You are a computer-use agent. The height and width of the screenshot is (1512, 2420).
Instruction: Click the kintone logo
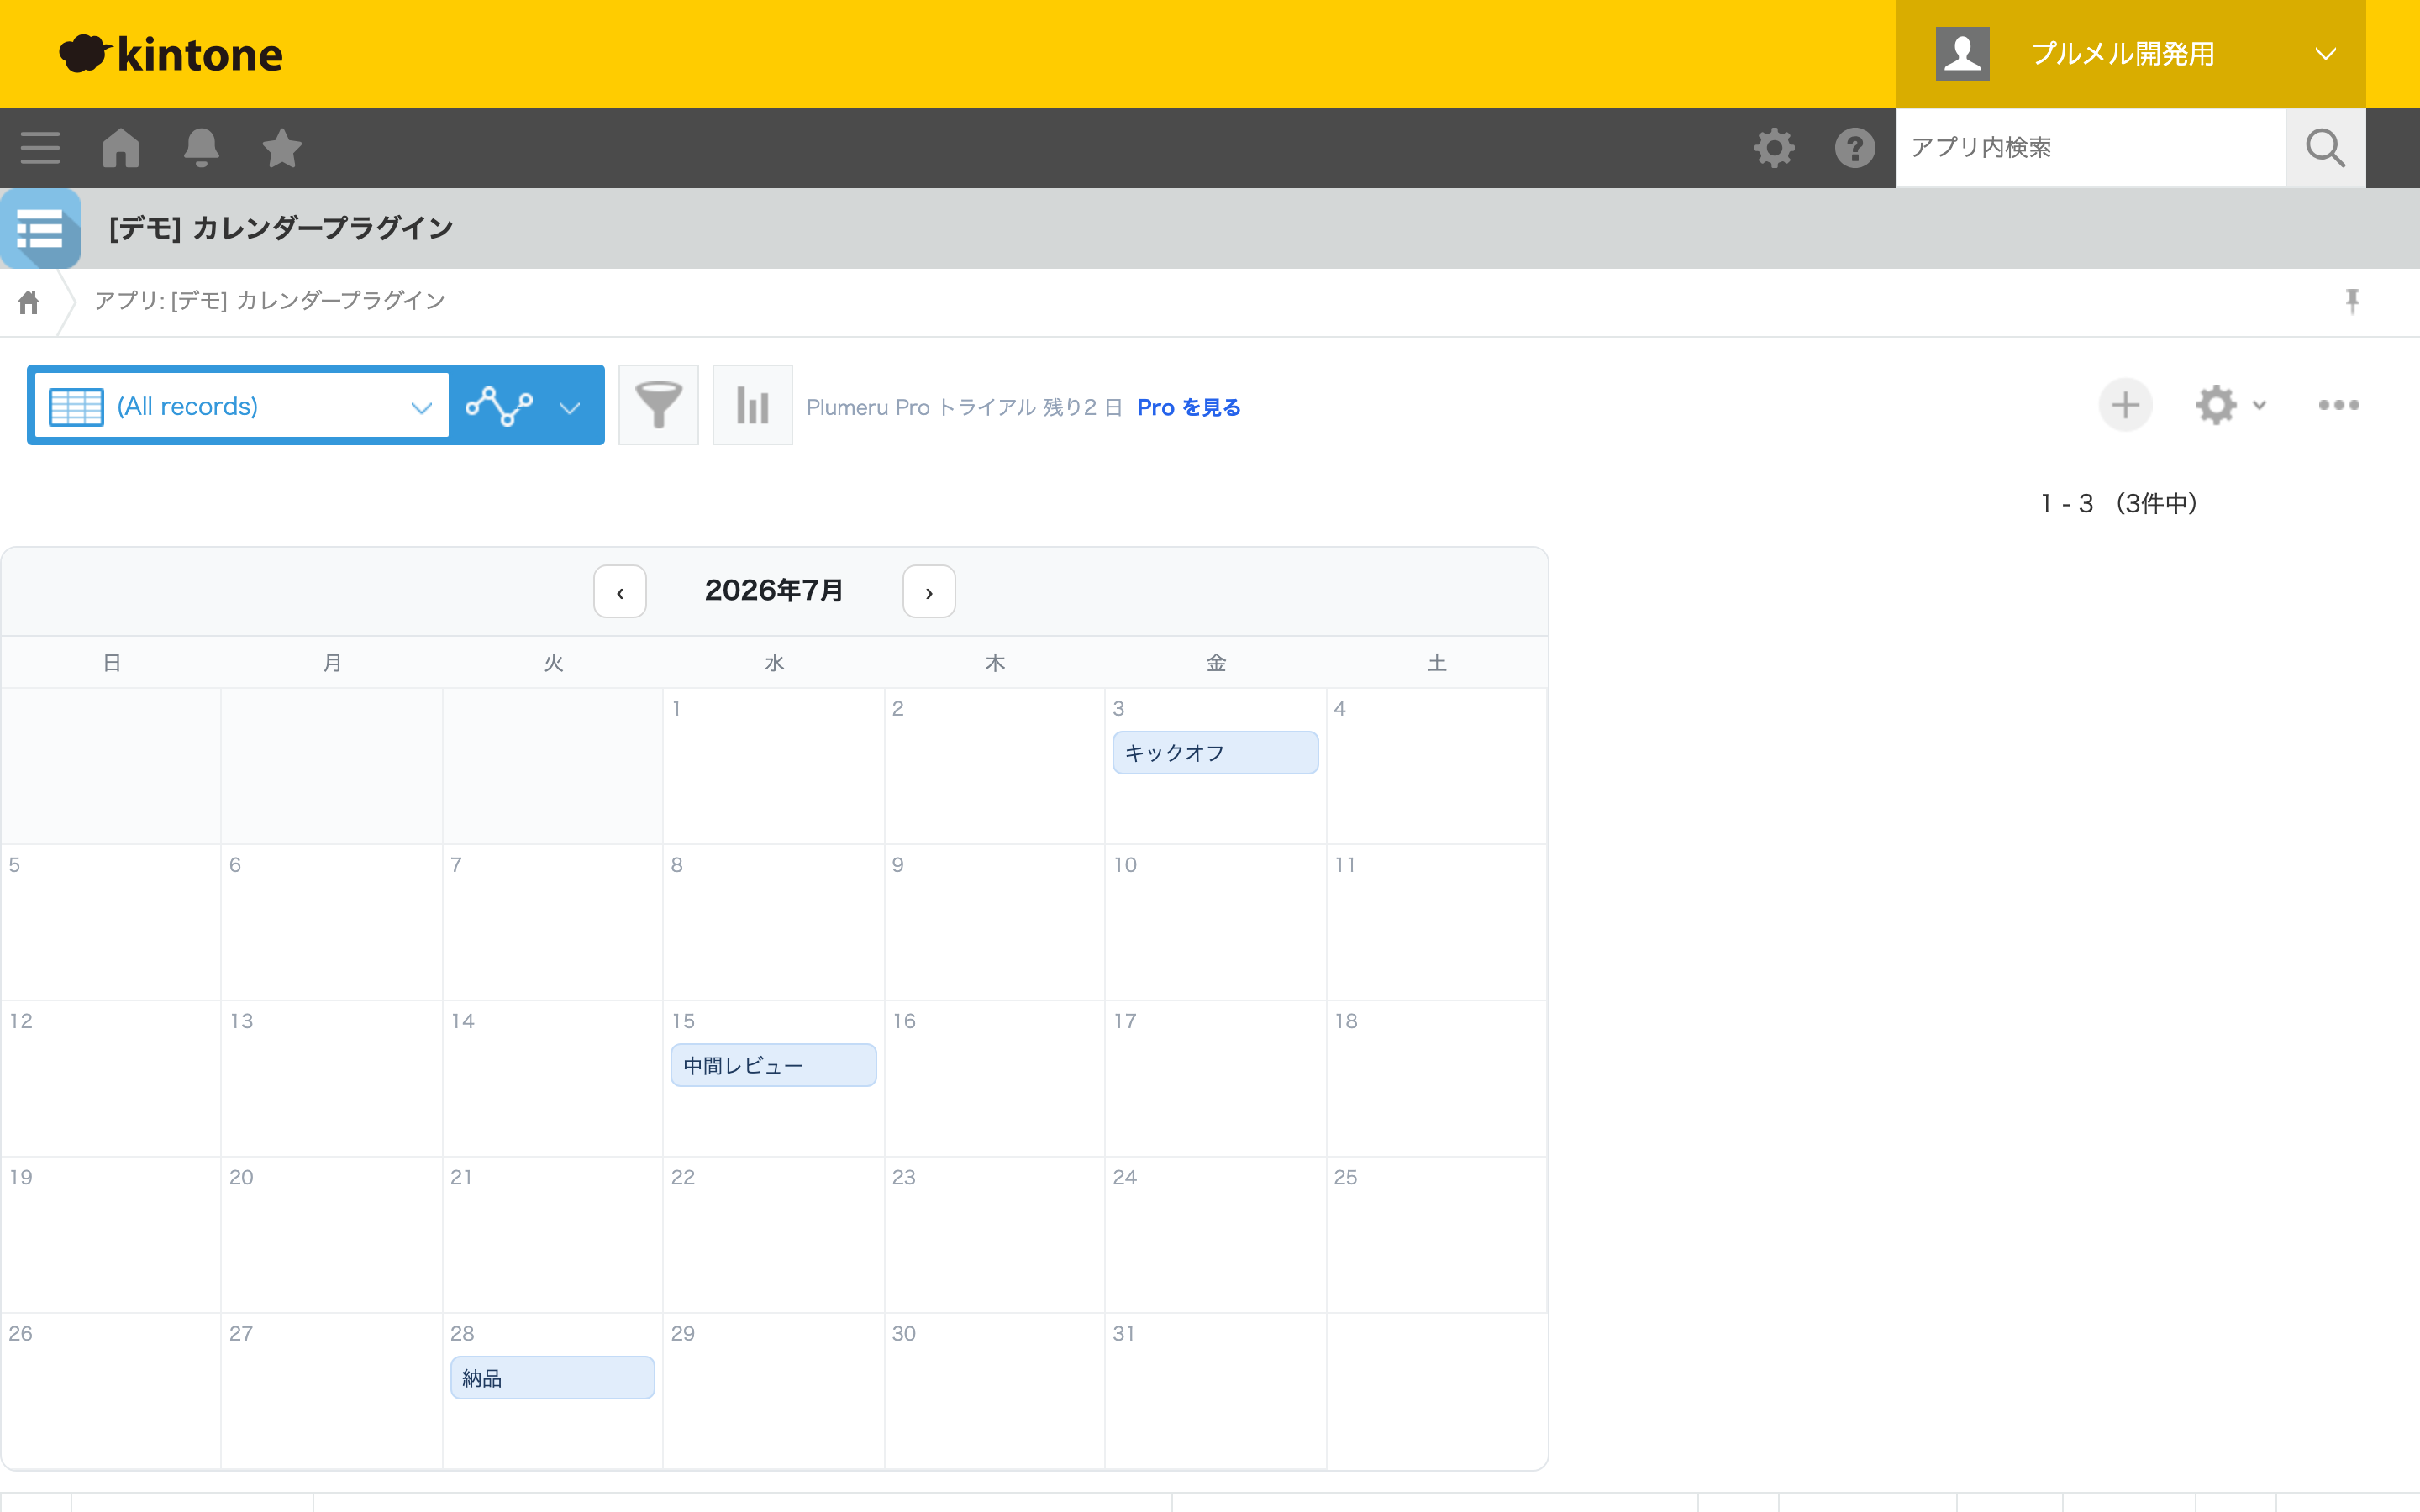(x=171, y=54)
